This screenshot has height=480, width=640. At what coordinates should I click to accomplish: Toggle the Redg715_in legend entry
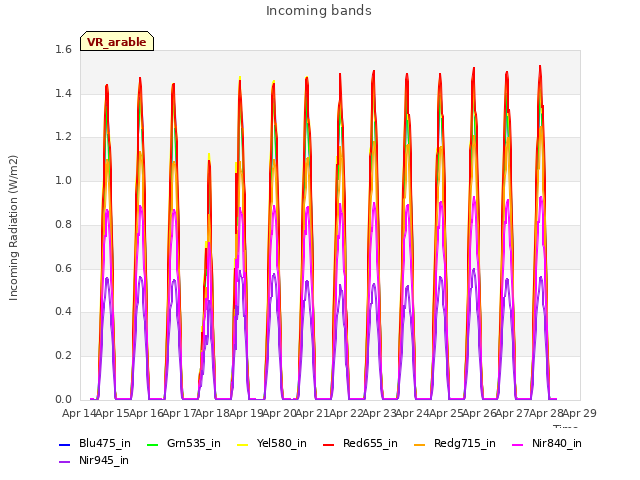point(454,443)
